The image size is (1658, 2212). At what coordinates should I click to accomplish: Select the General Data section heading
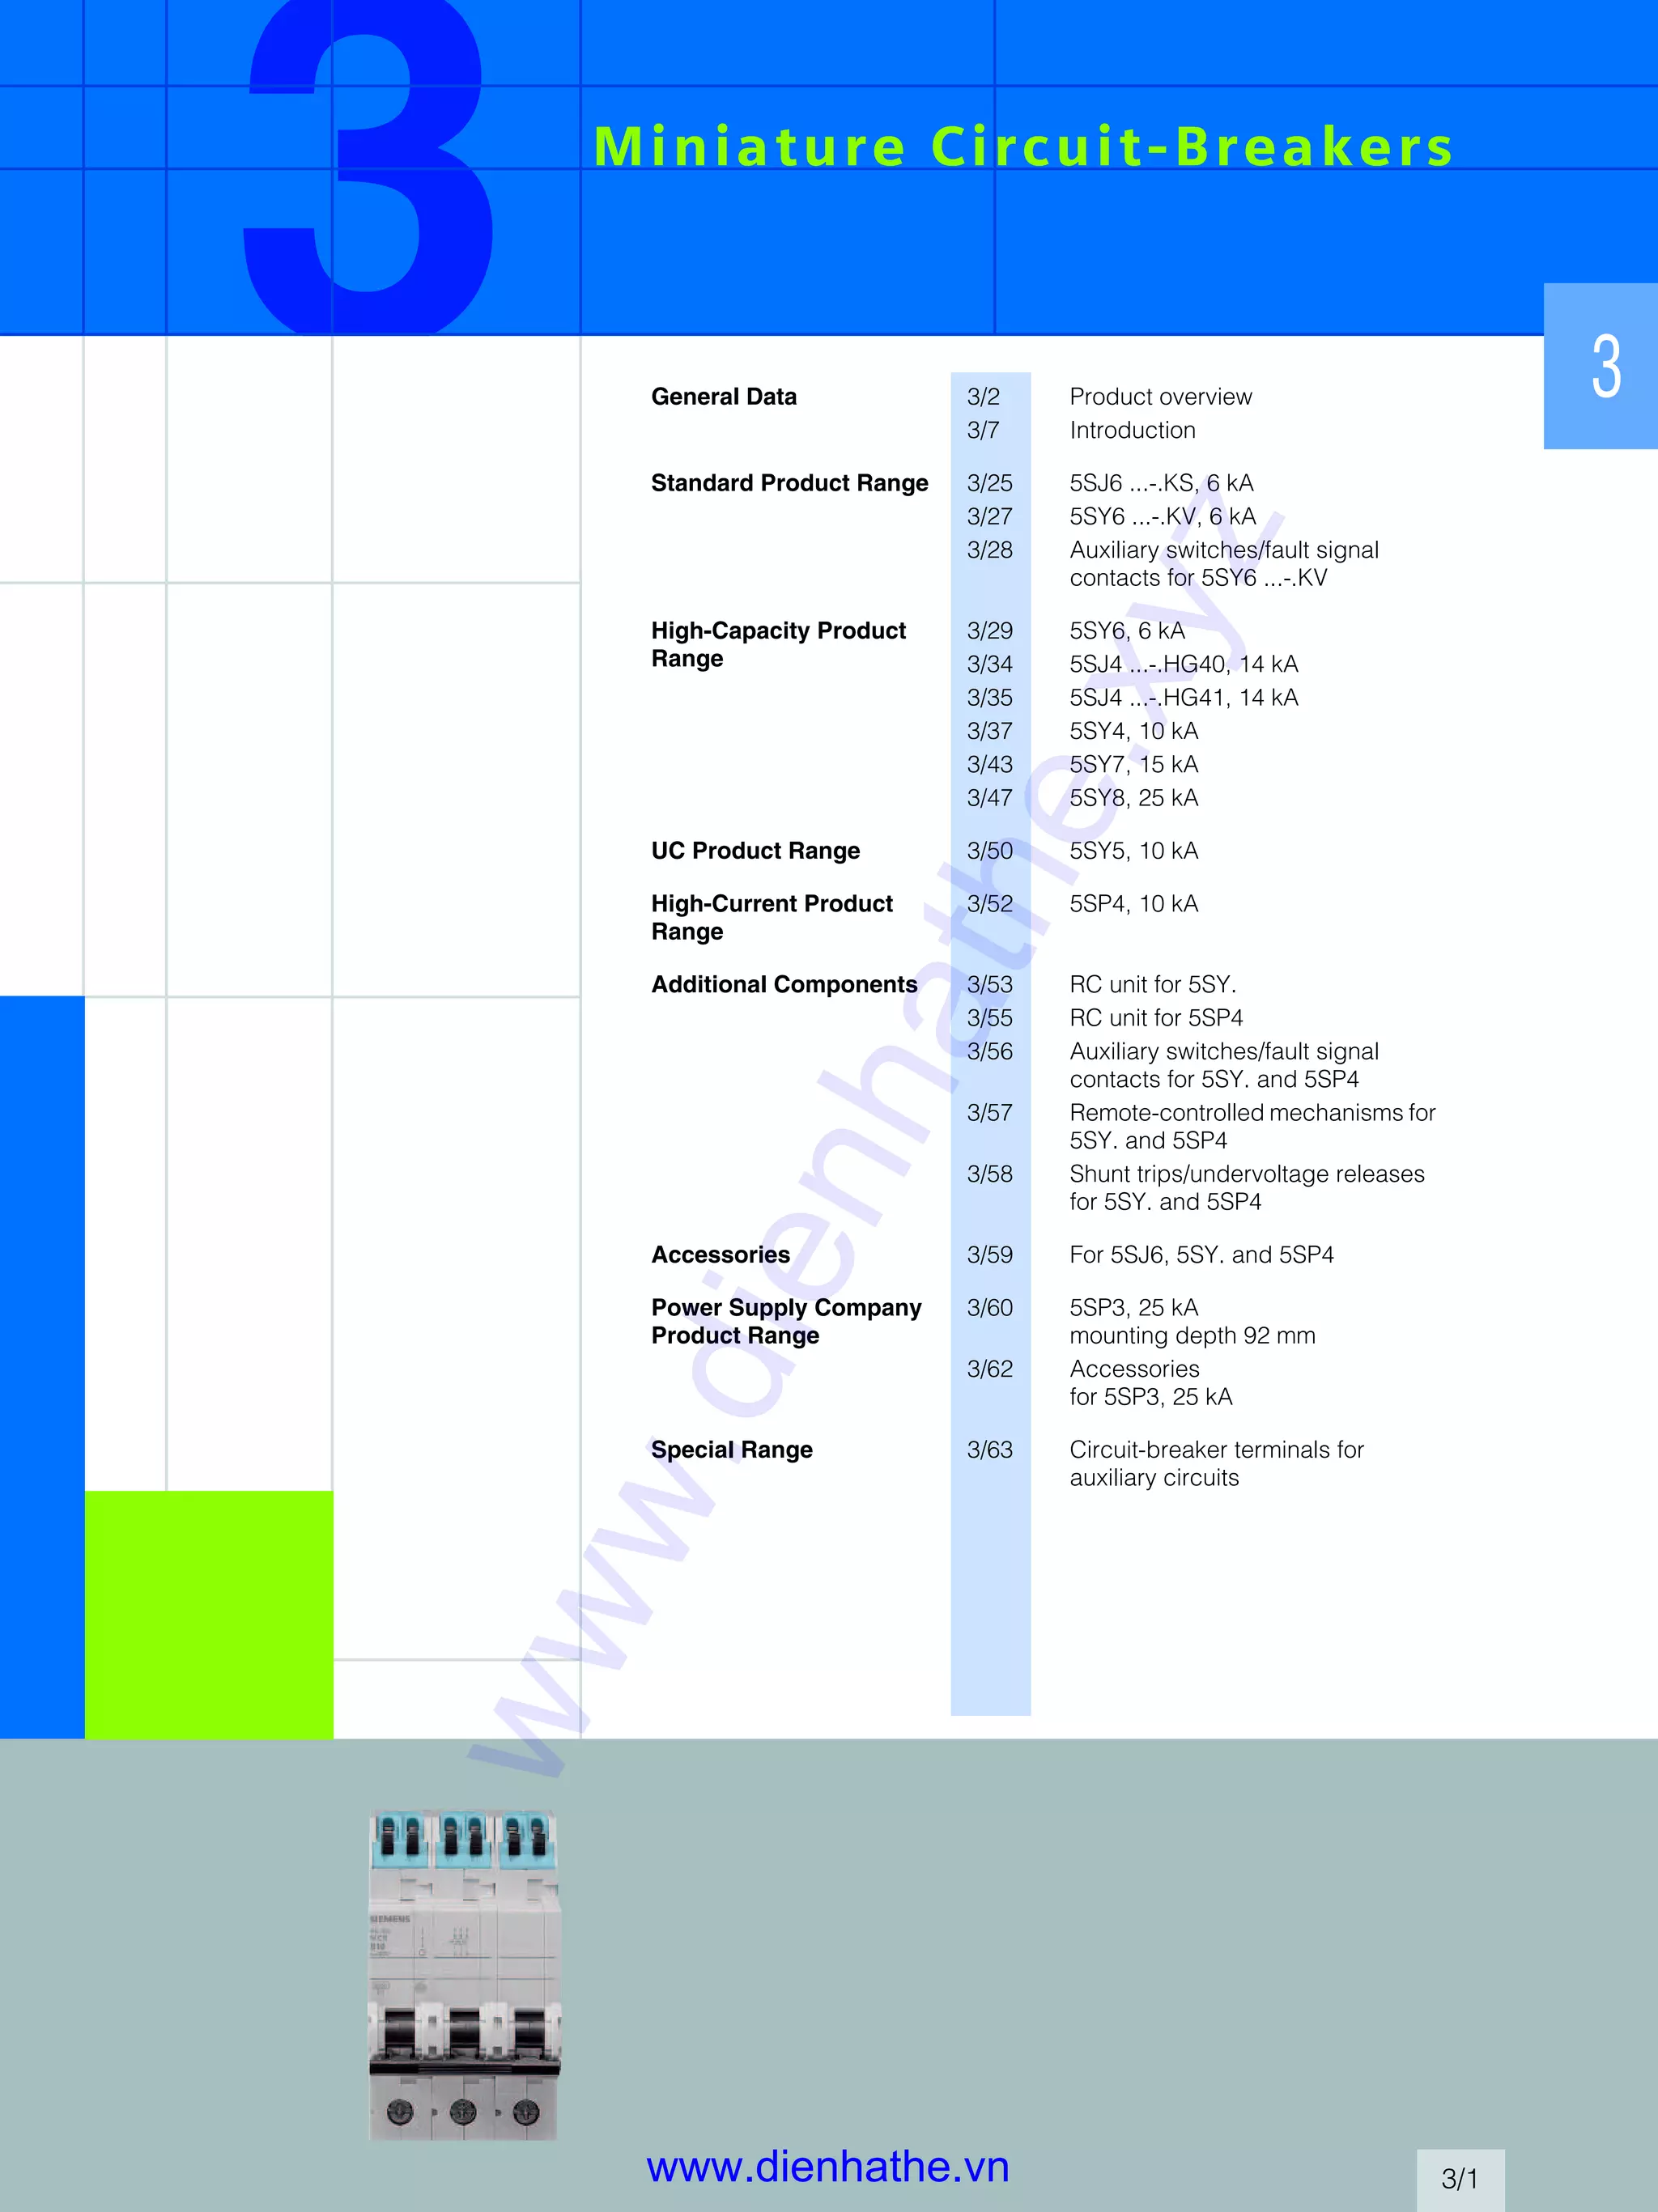tap(724, 397)
